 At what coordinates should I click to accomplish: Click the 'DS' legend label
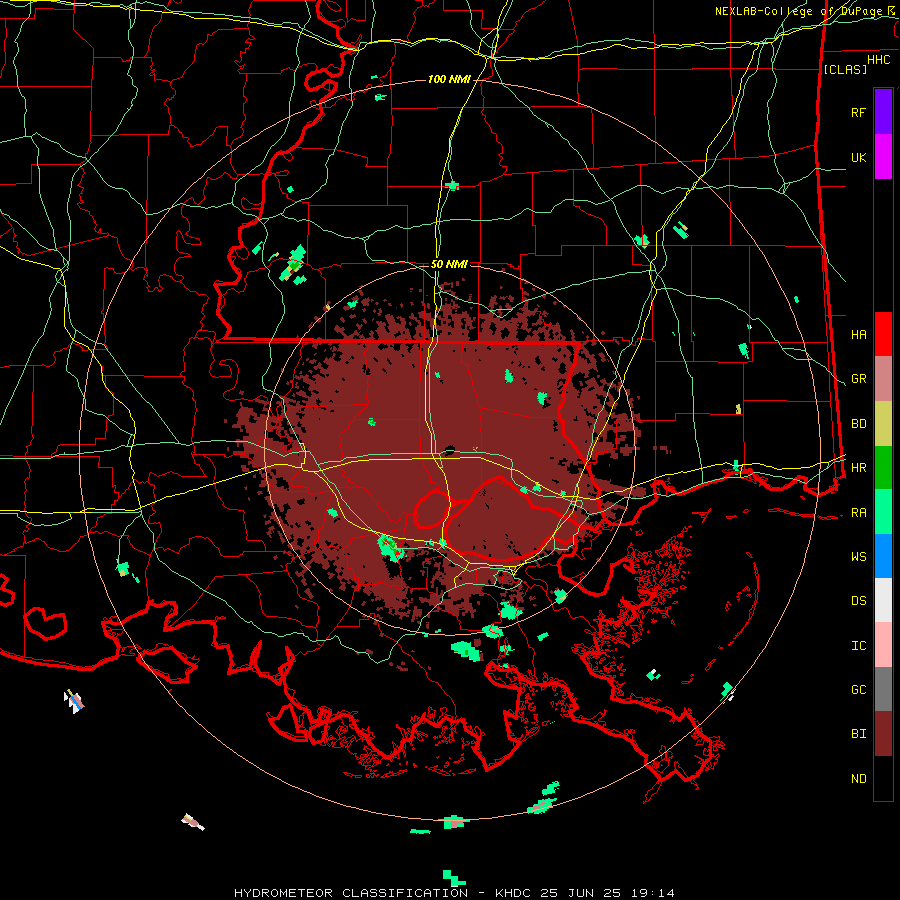[858, 600]
